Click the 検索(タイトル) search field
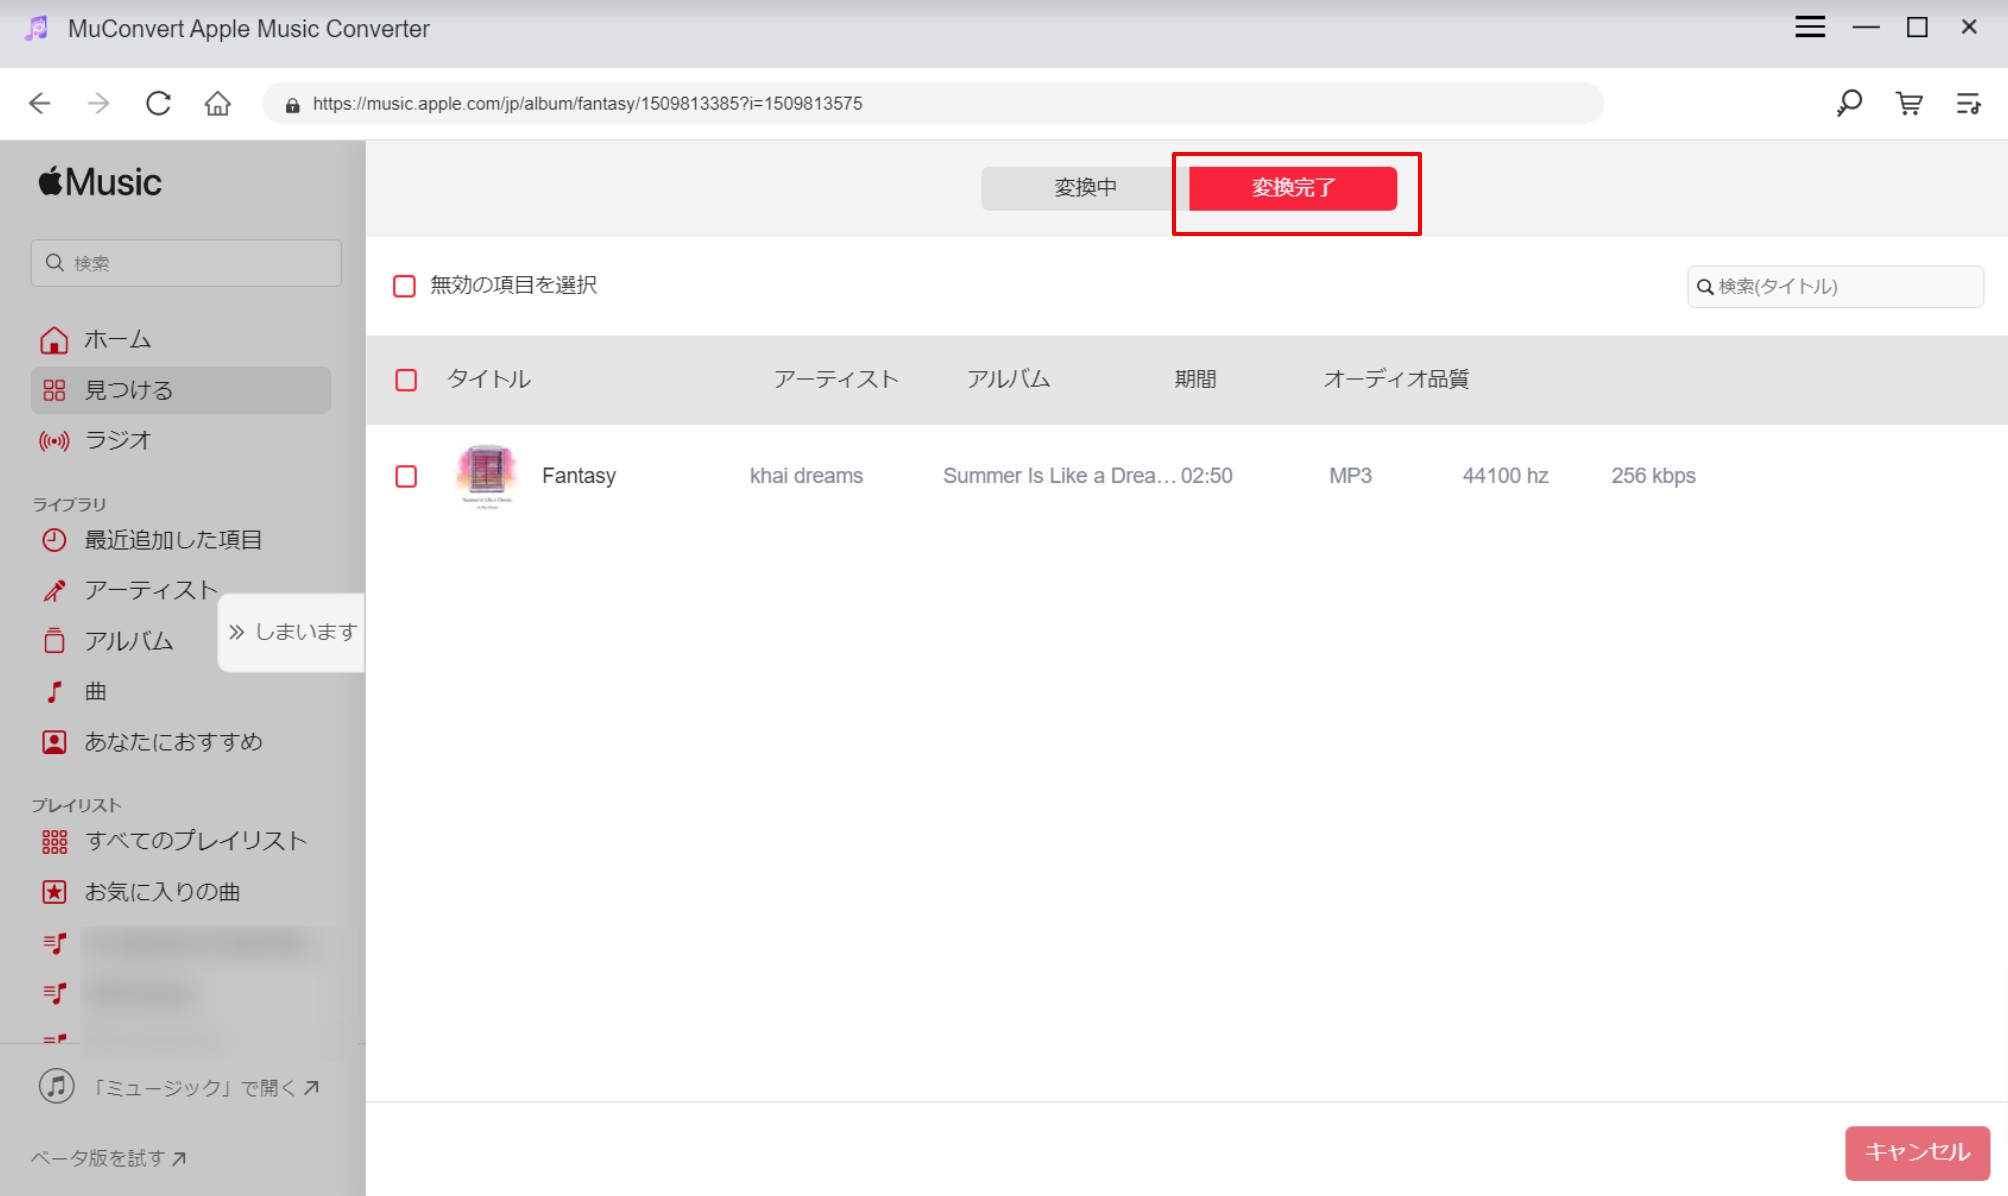2008x1196 pixels. click(x=1835, y=287)
